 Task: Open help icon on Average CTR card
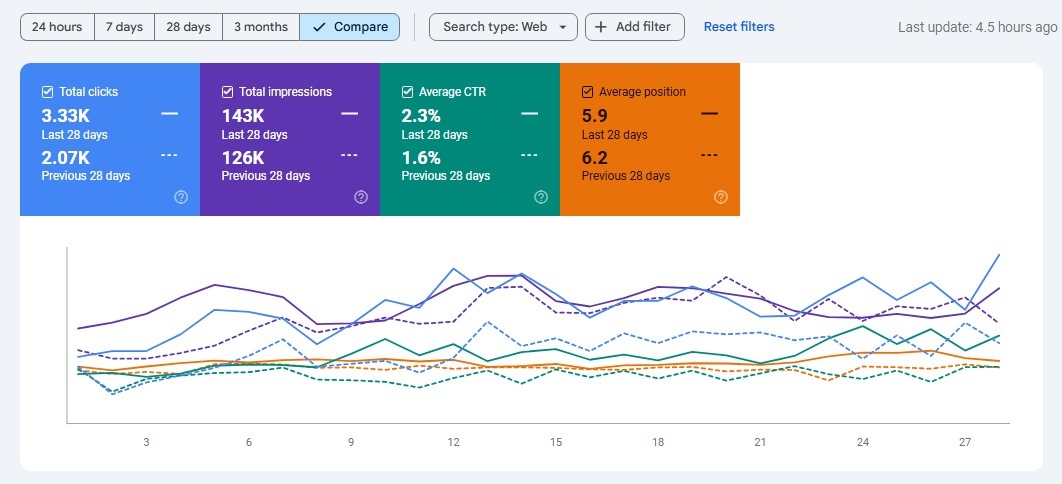(x=541, y=197)
